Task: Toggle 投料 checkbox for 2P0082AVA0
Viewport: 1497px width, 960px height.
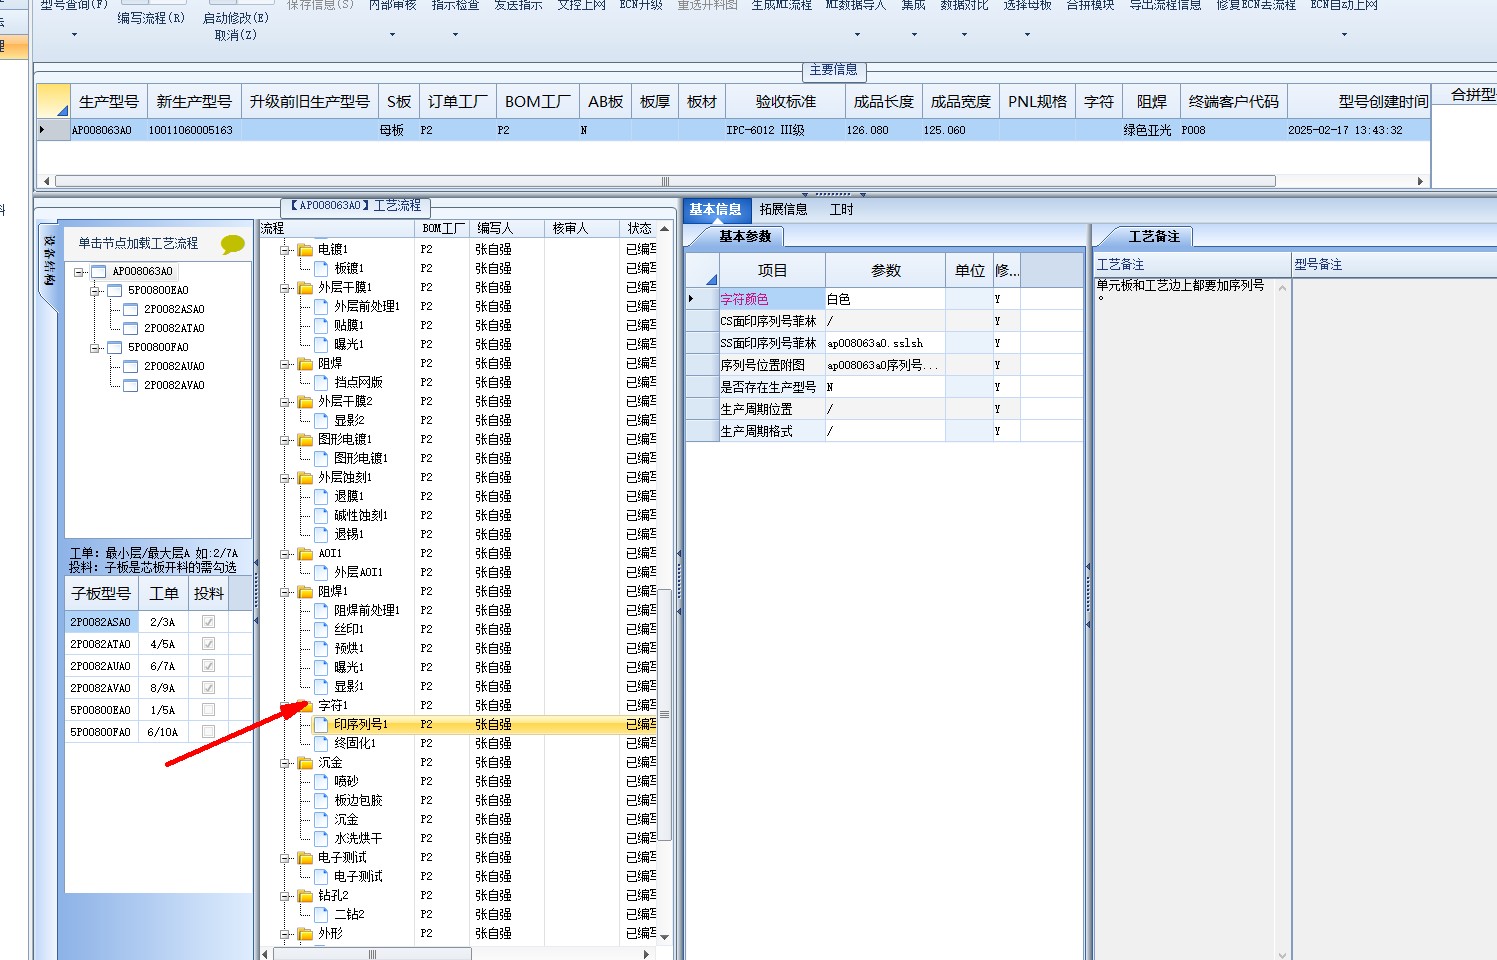Action: point(208,687)
